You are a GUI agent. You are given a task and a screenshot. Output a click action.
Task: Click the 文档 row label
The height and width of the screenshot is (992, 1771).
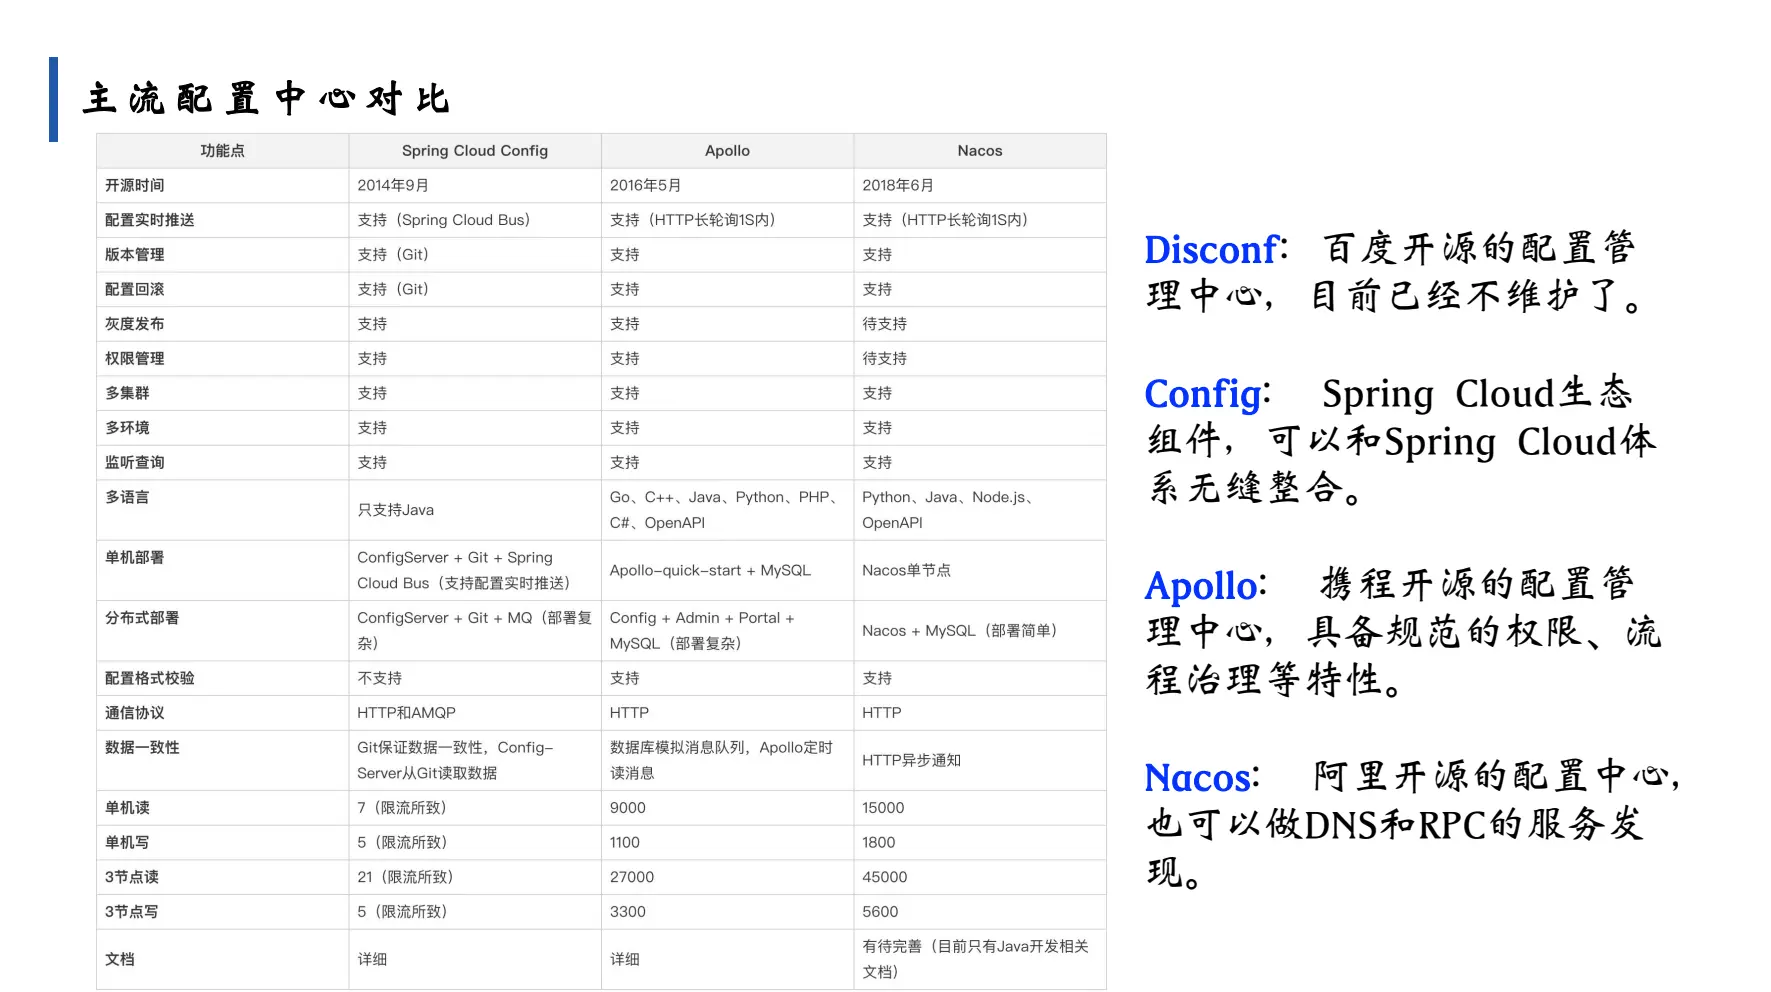pyautogui.click(x=120, y=959)
